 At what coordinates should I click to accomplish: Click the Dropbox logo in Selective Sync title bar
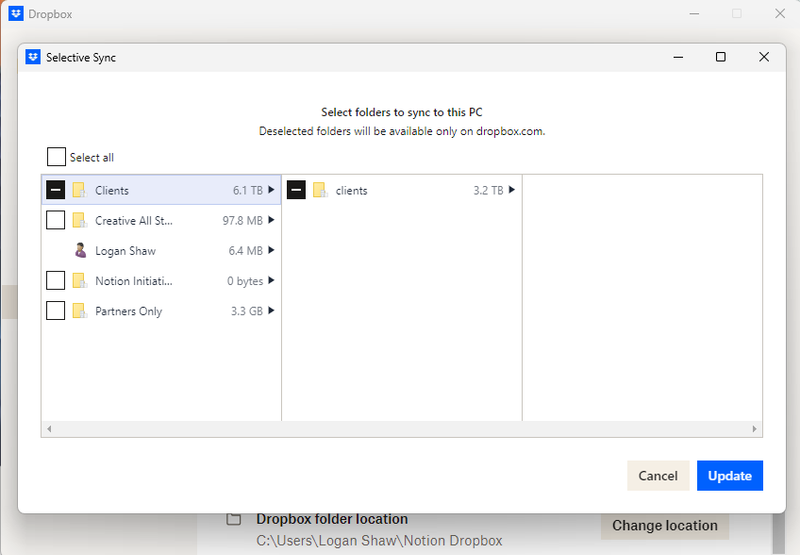pyautogui.click(x=33, y=57)
